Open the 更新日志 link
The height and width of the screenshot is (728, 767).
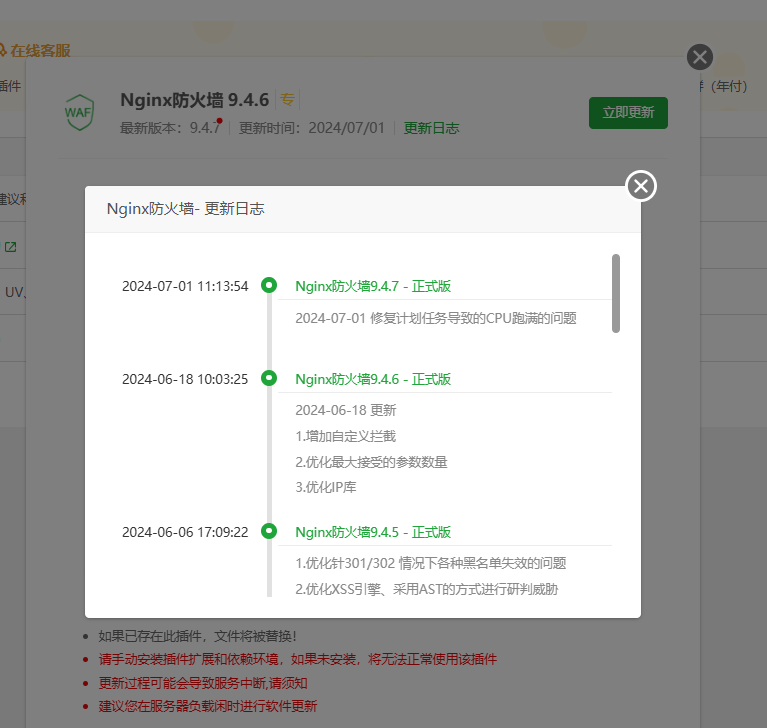pos(431,128)
